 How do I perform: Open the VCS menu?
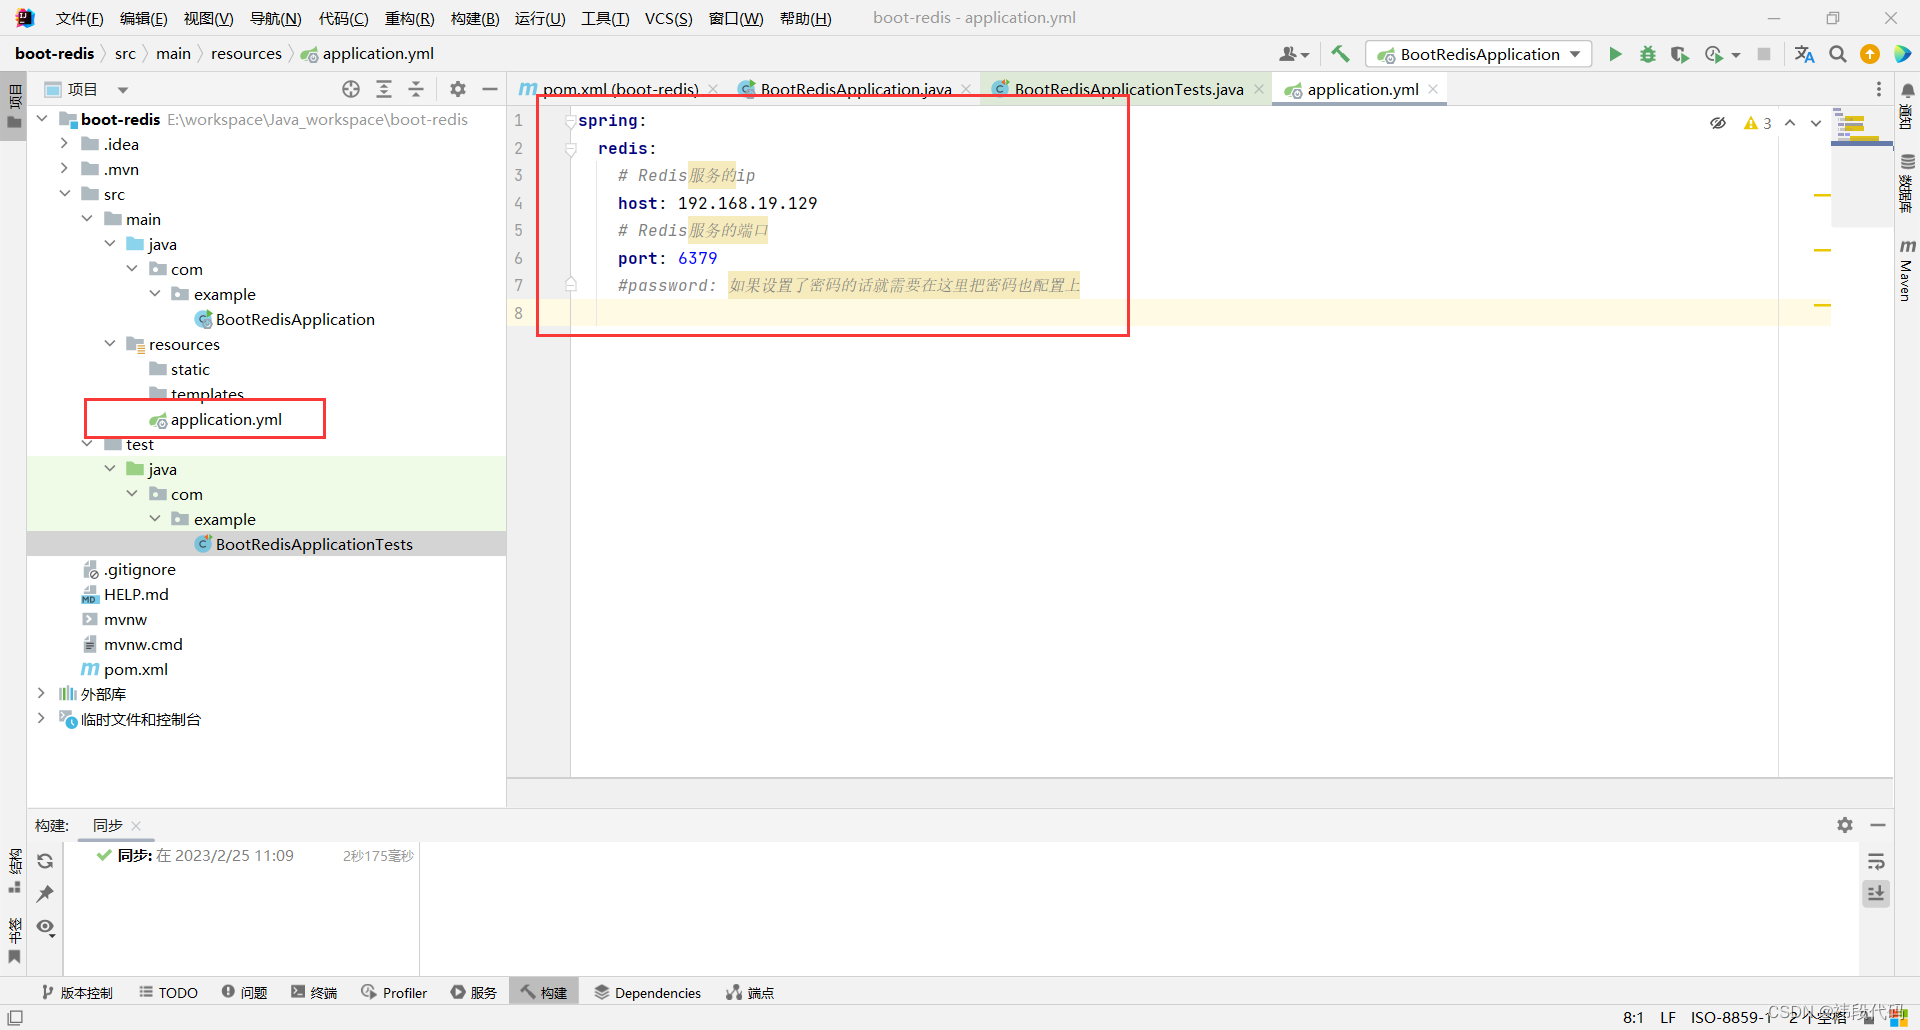click(x=668, y=18)
